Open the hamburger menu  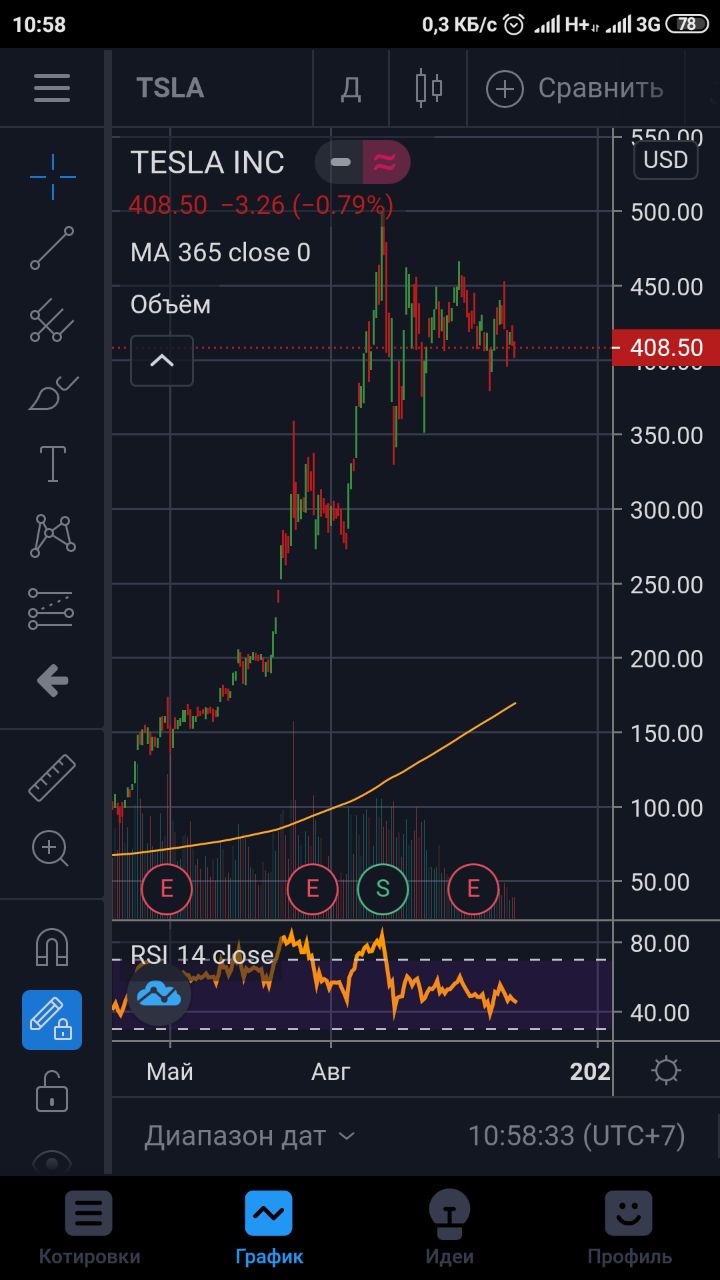click(52, 88)
